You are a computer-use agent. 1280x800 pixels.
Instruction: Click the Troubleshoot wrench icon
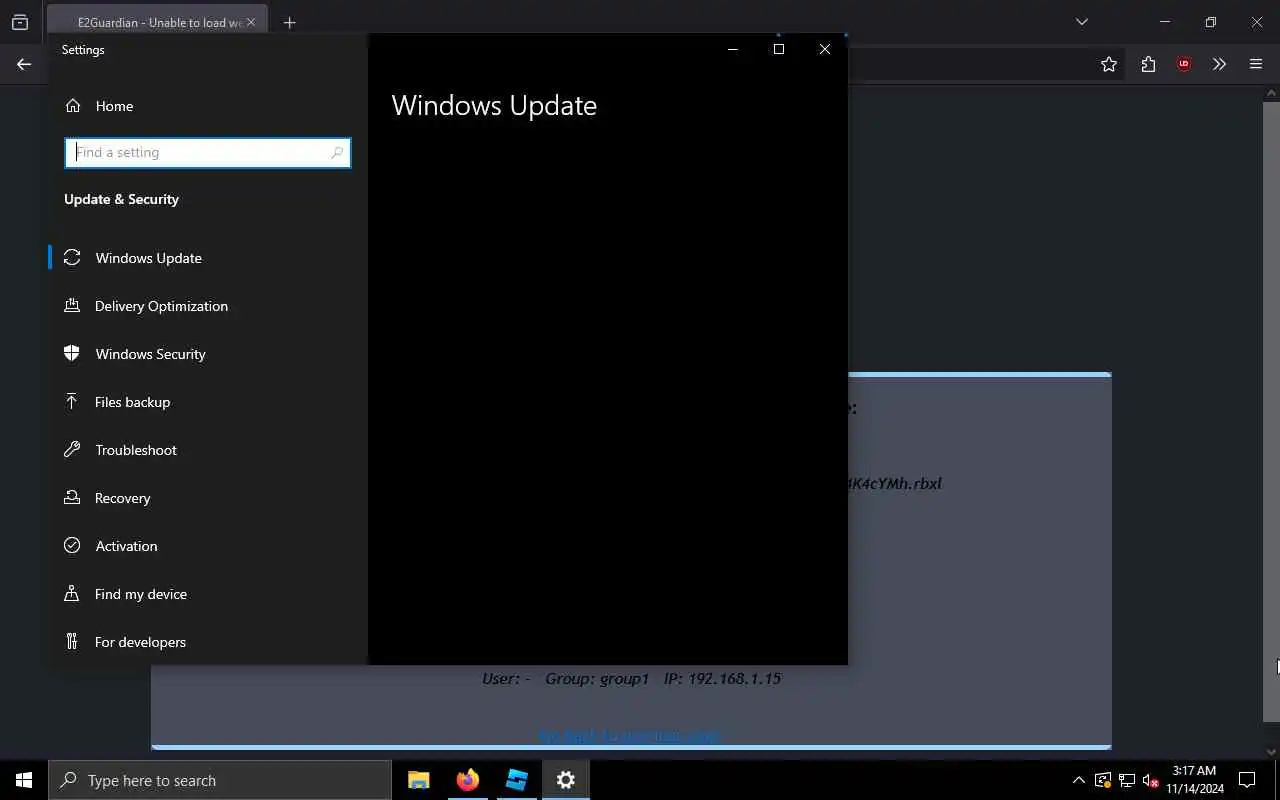72,450
